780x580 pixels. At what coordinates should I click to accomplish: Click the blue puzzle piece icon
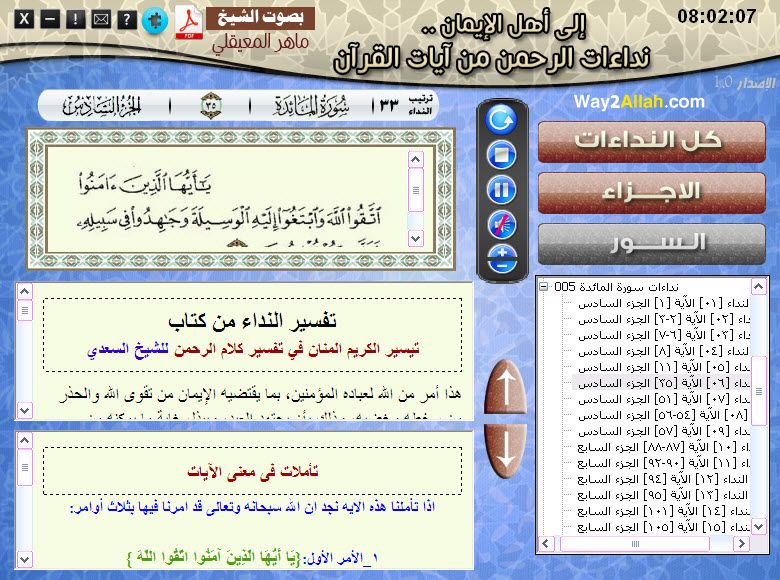[155, 21]
